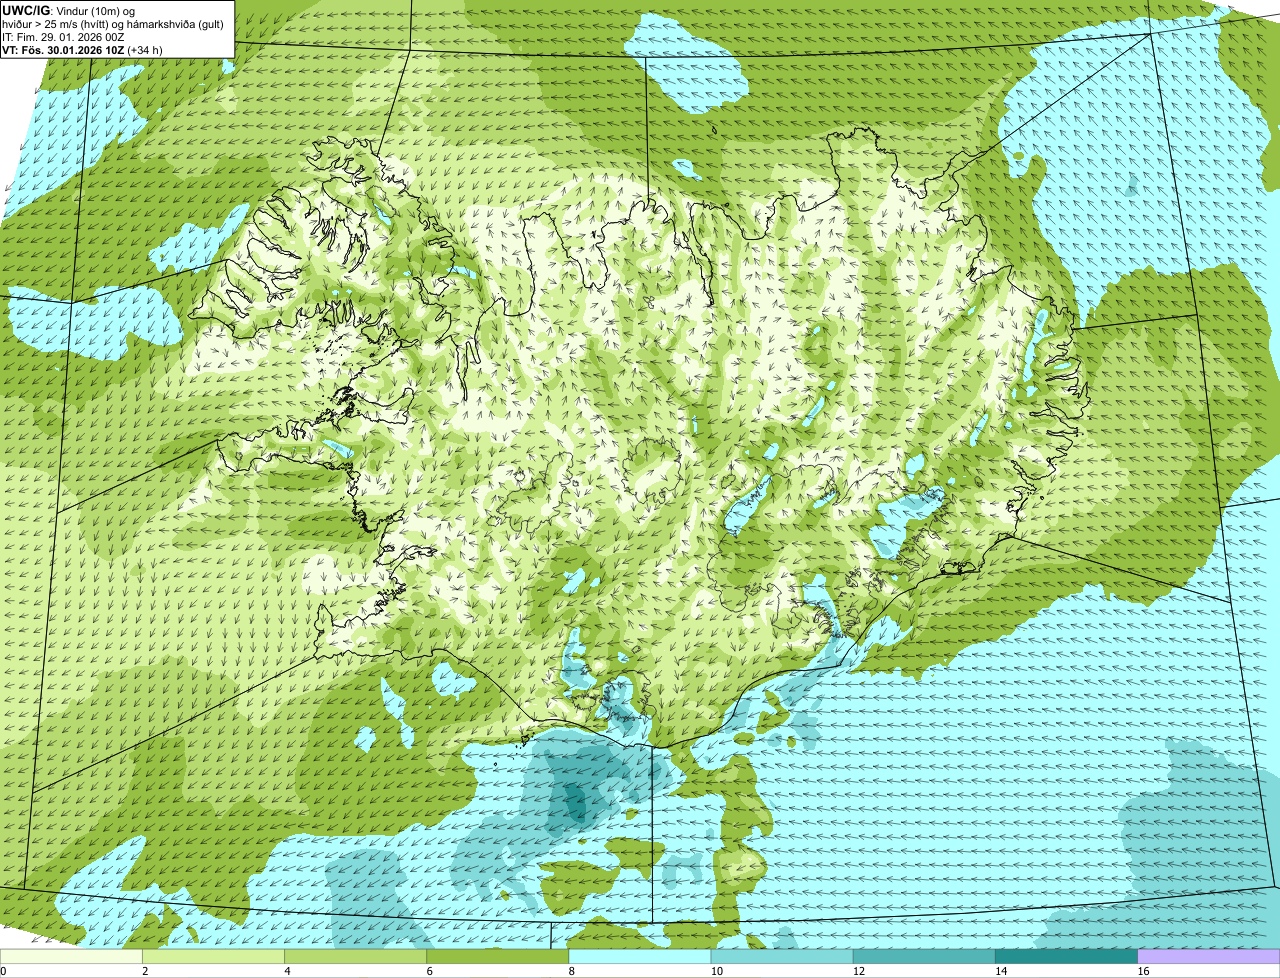Click the medium green 4–6 legend swatch
The image size is (1280, 978).
point(355,956)
